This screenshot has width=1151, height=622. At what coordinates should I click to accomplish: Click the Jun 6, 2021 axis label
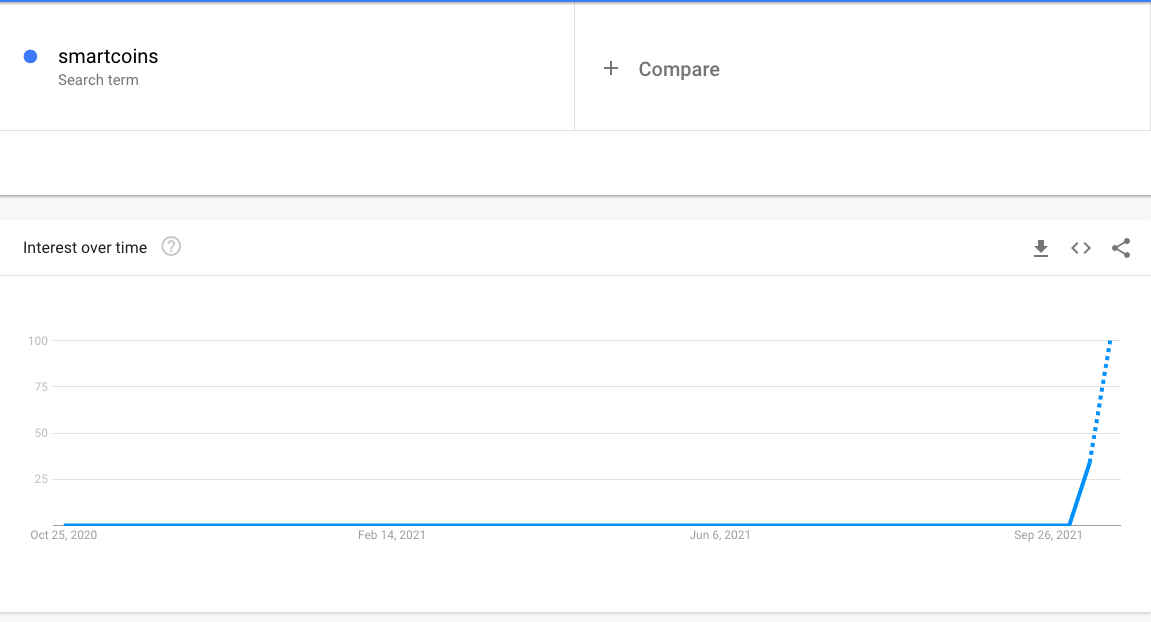720,535
